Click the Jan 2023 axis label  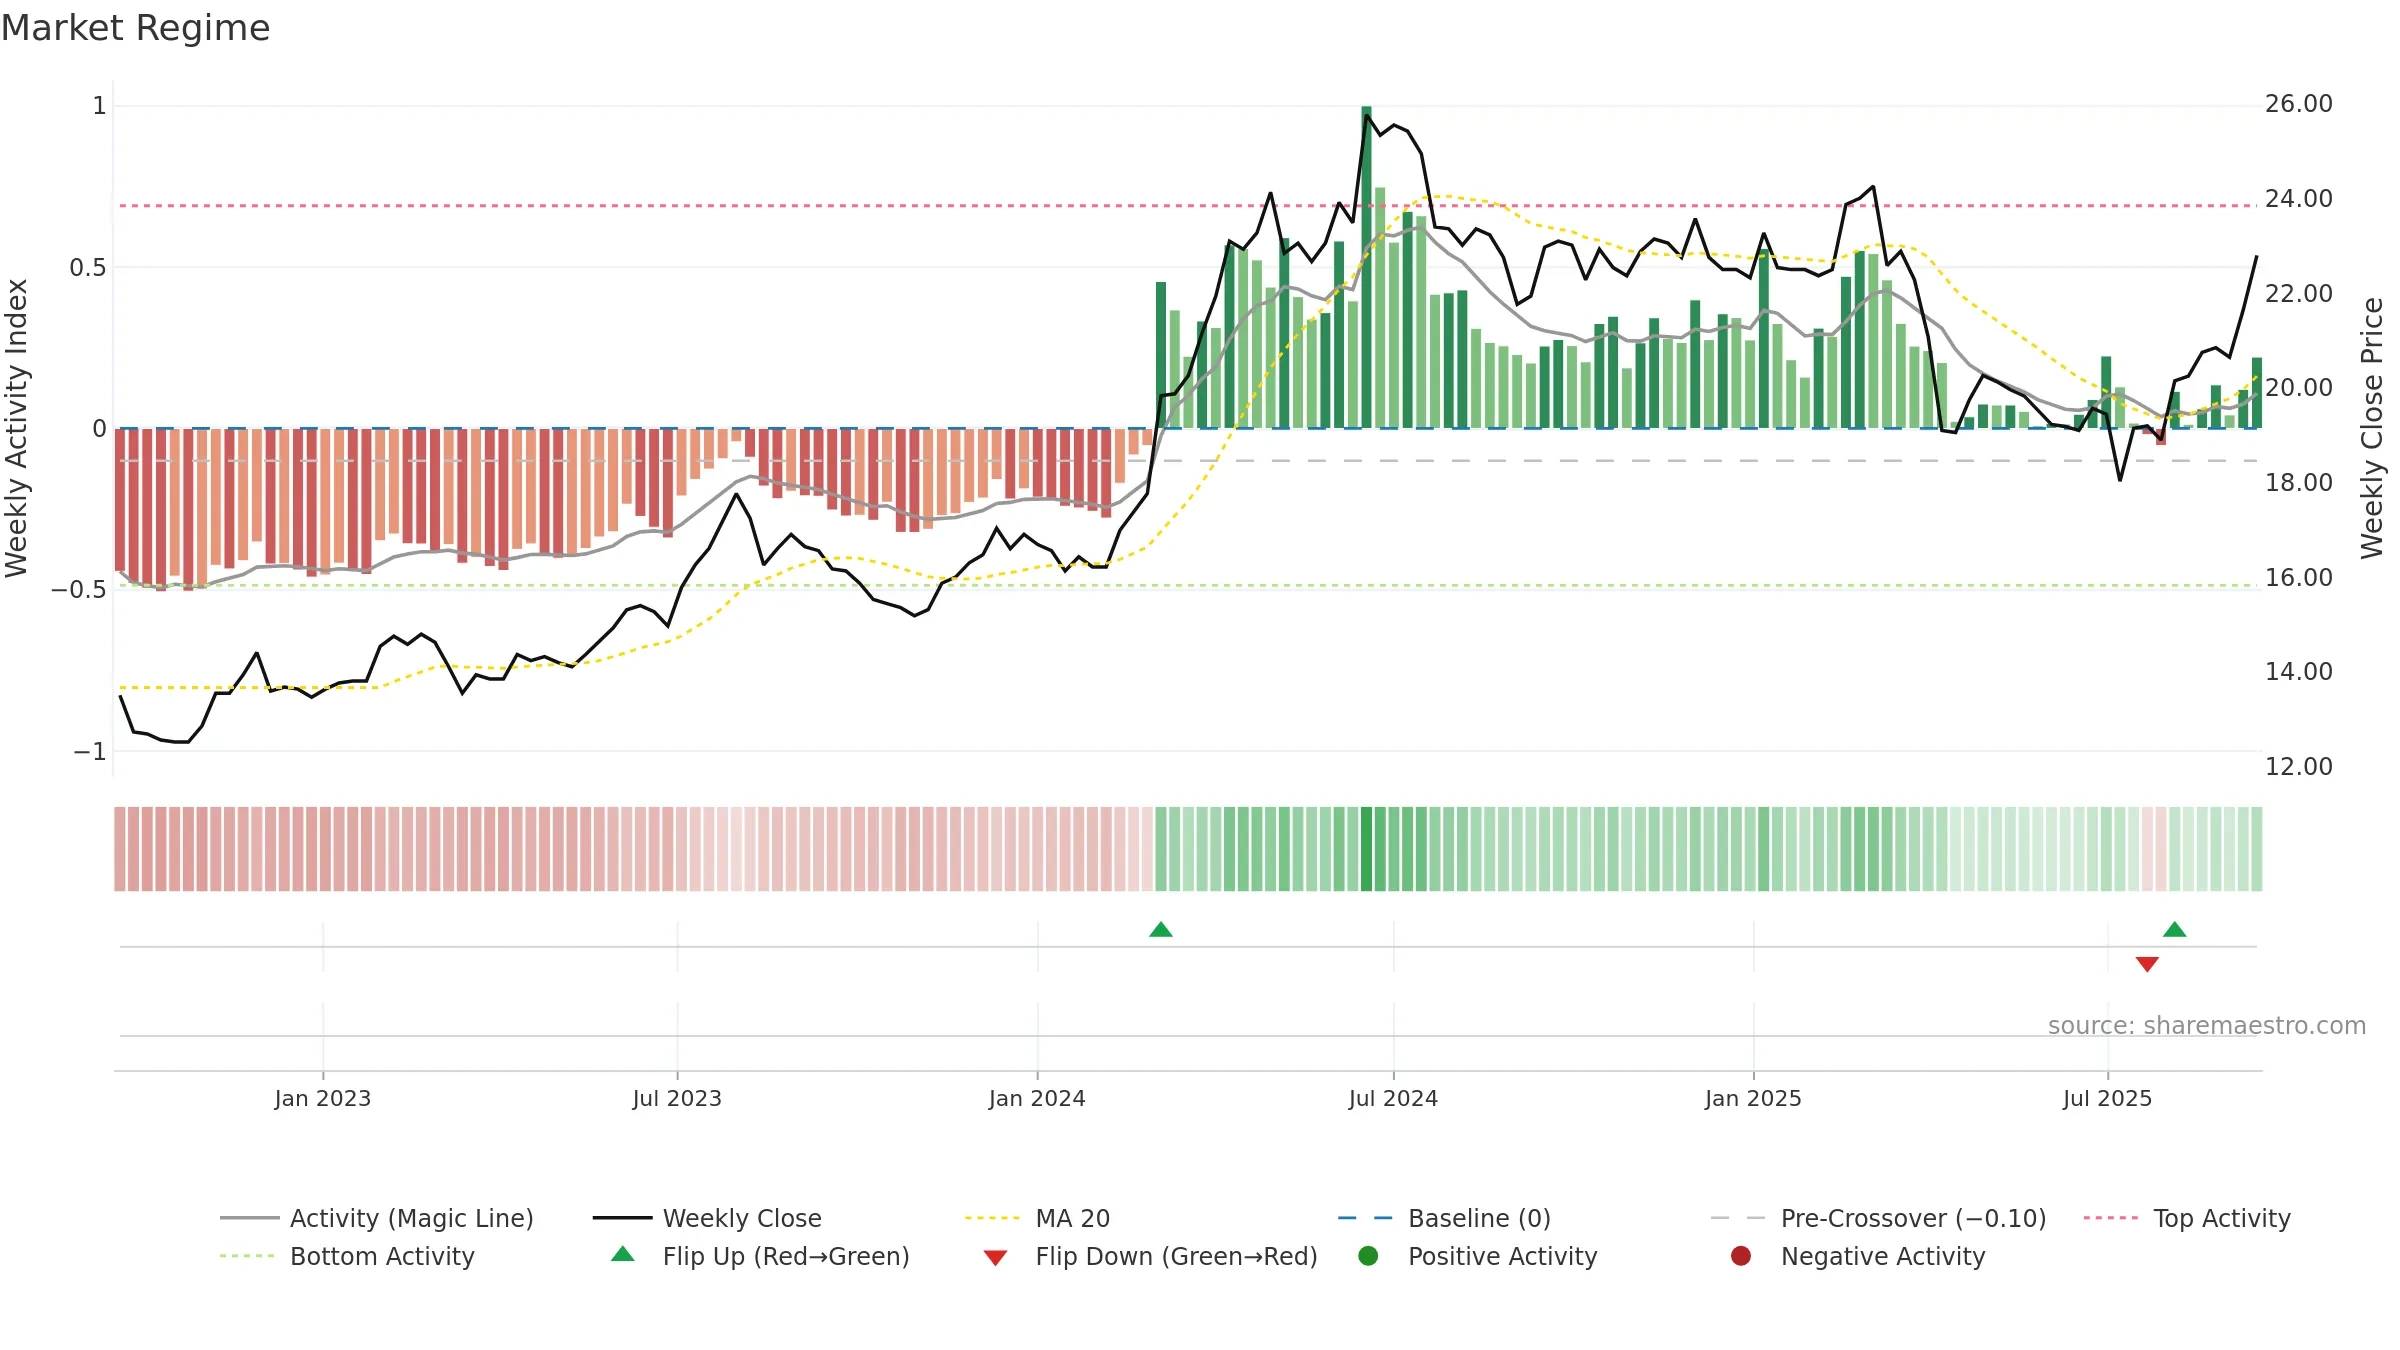click(x=323, y=1098)
